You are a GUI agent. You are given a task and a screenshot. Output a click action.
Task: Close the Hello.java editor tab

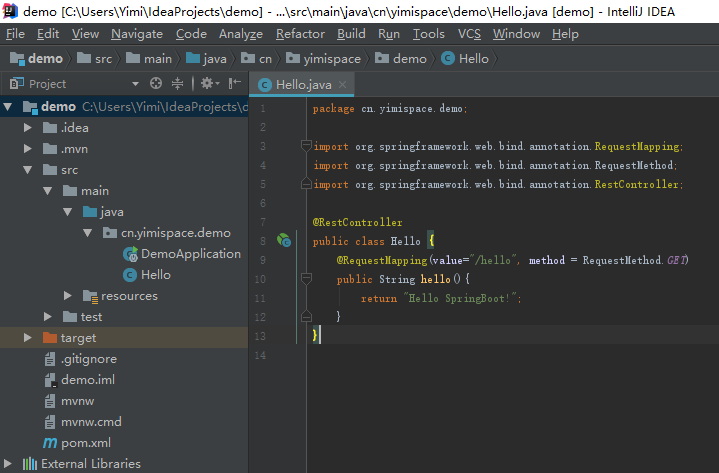[x=343, y=84]
